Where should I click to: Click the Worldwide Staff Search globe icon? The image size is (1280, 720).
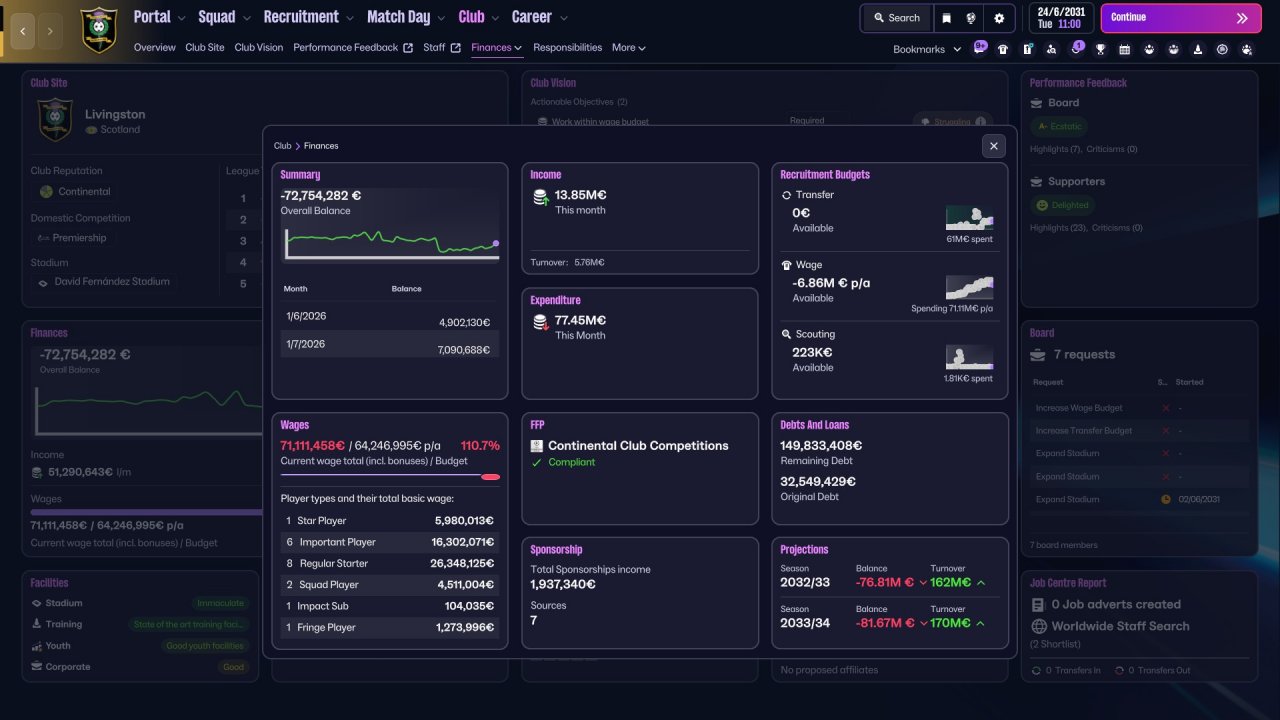pos(1039,626)
